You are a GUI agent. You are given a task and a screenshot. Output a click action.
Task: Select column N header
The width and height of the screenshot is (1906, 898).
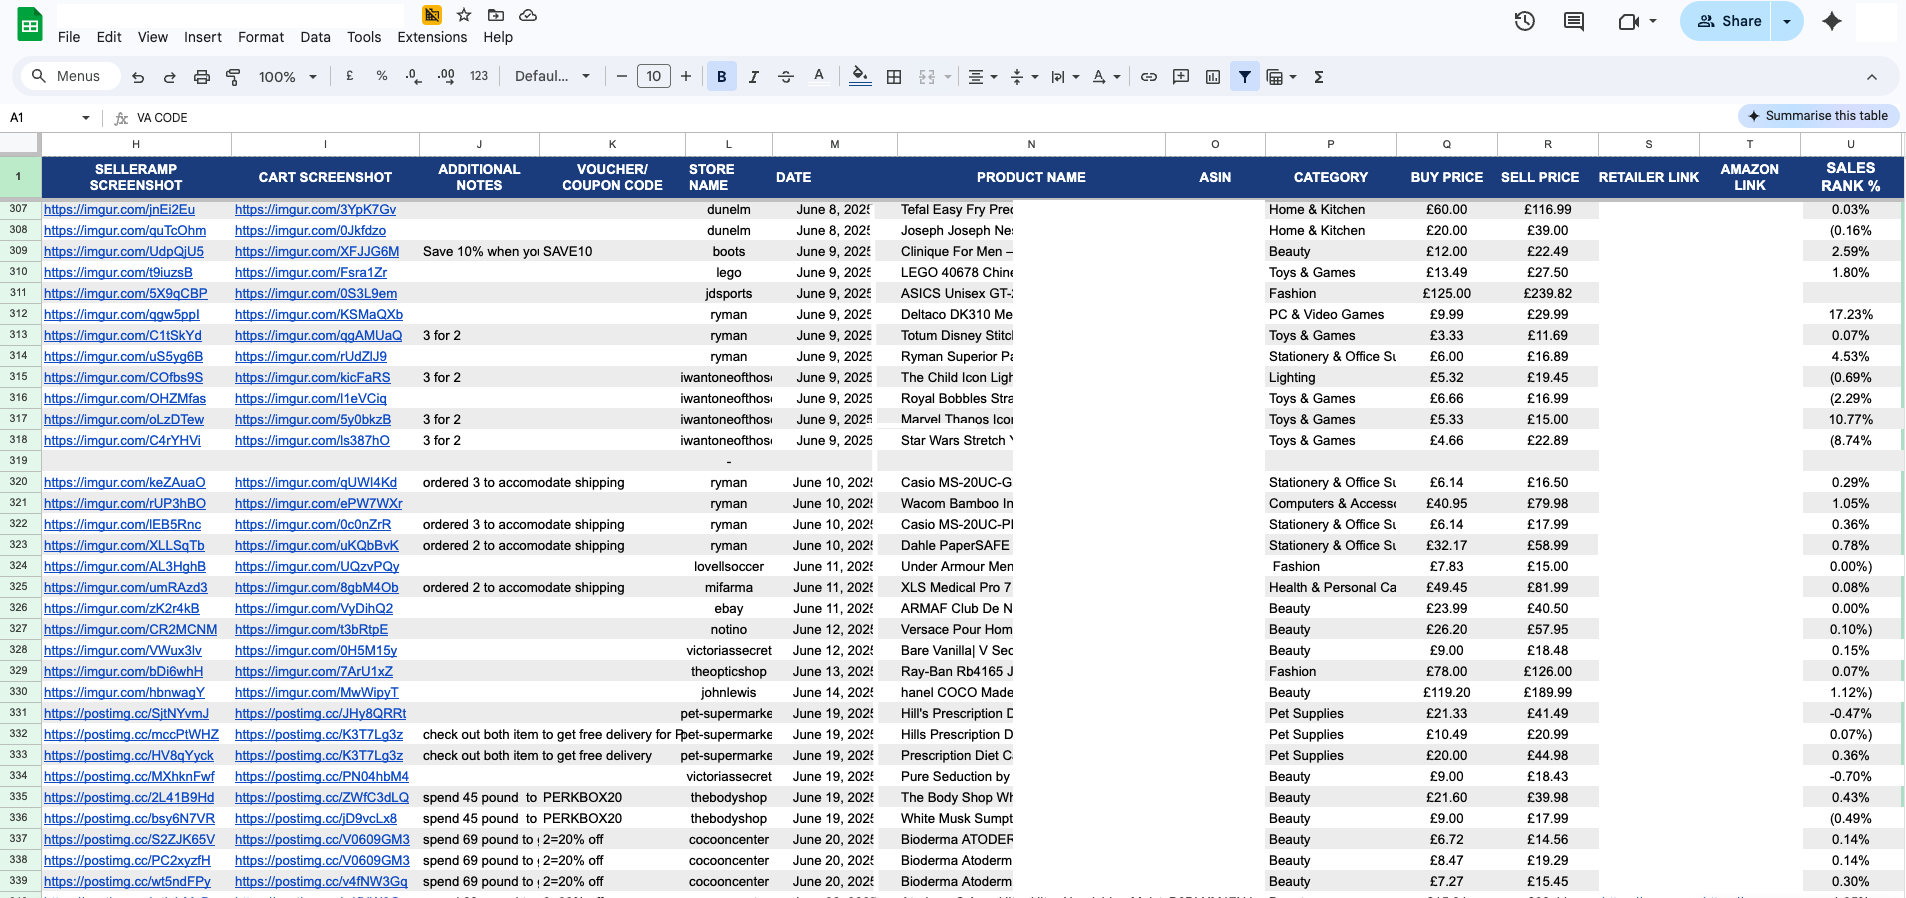(x=1031, y=145)
